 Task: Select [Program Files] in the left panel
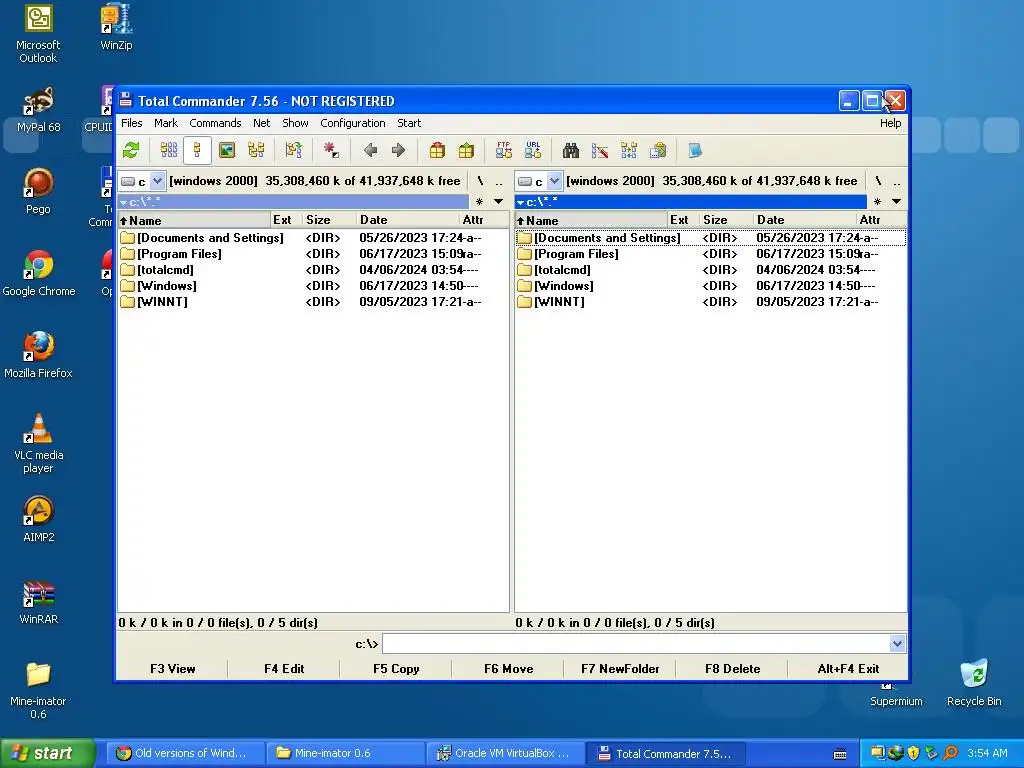tap(179, 254)
